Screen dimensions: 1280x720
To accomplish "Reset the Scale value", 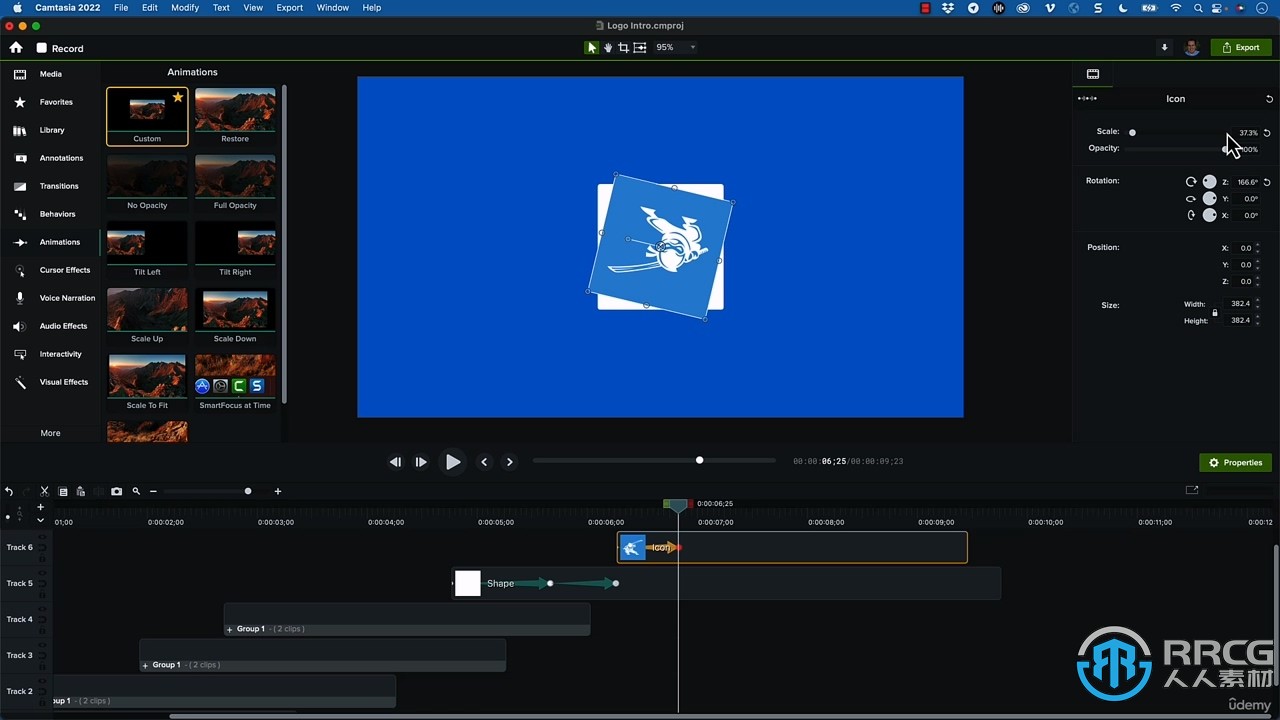I will pos(1268,132).
